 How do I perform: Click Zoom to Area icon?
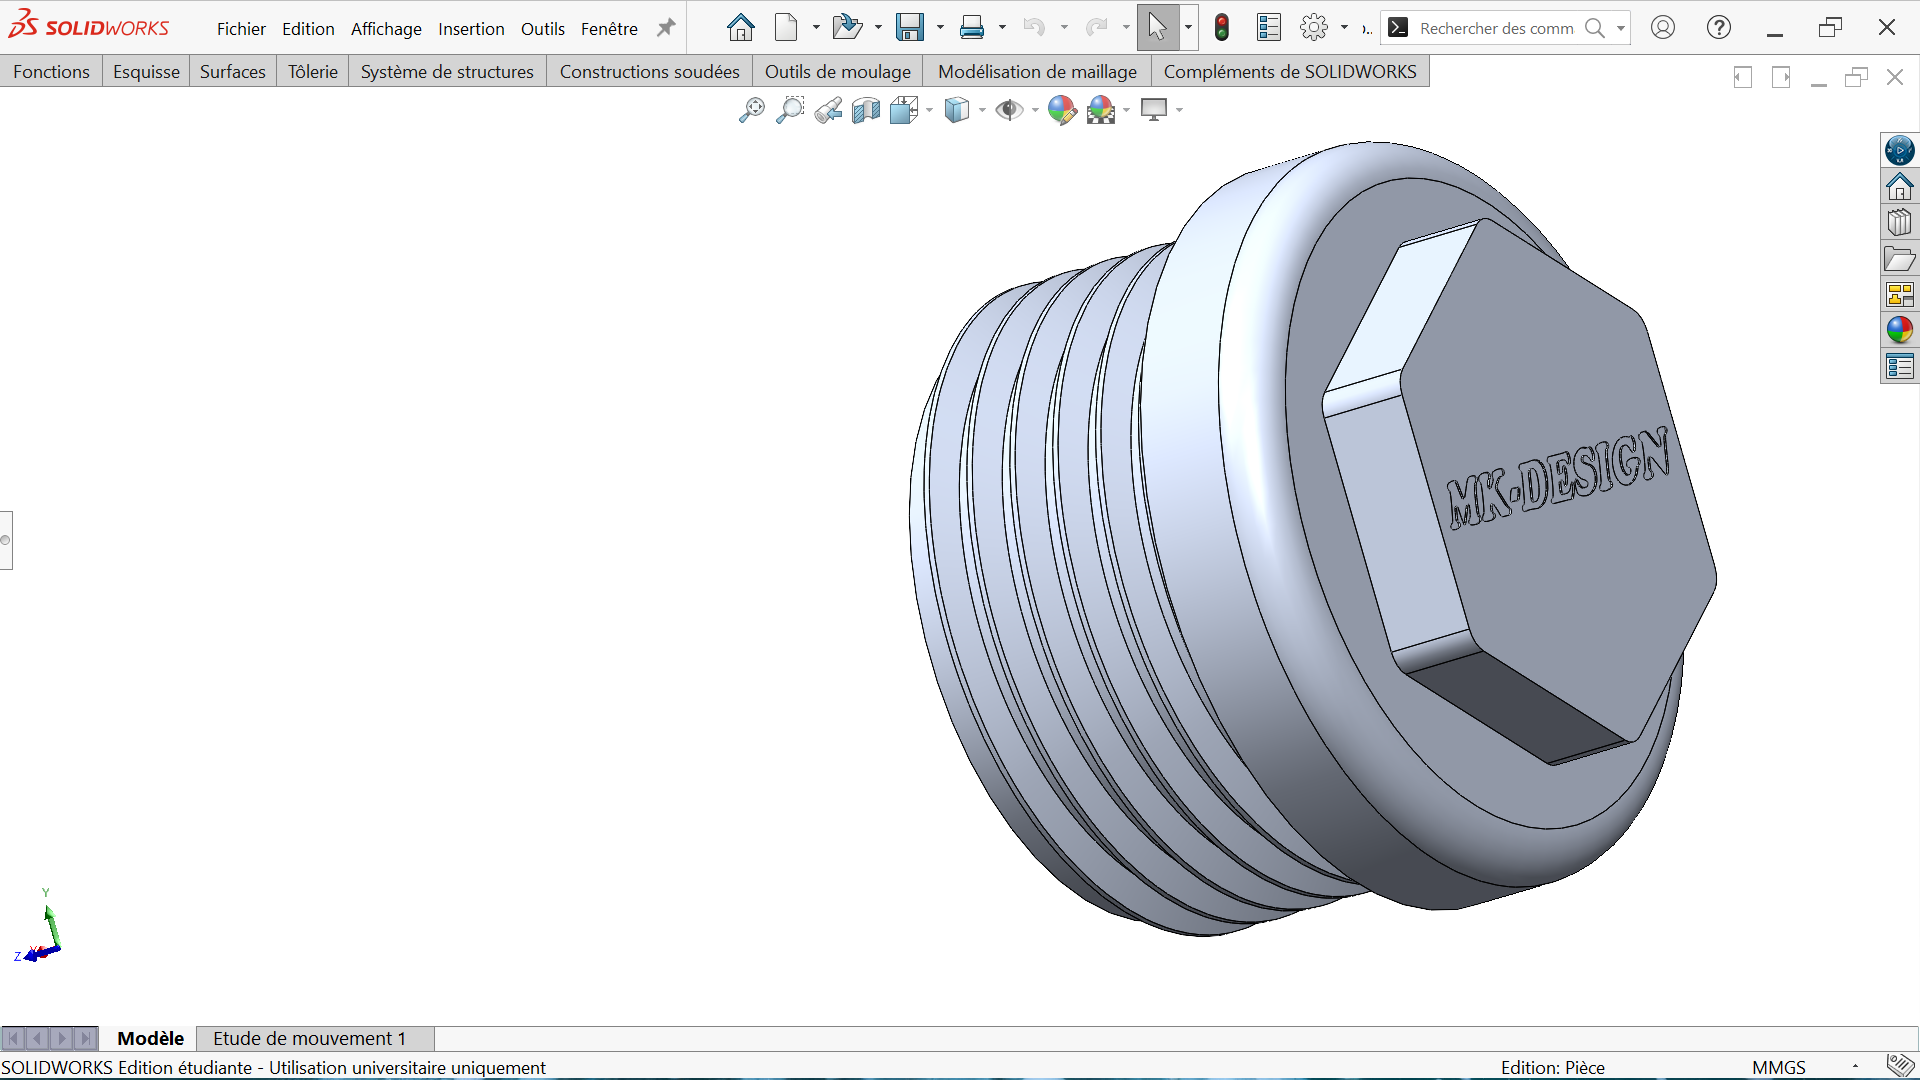click(x=790, y=110)
